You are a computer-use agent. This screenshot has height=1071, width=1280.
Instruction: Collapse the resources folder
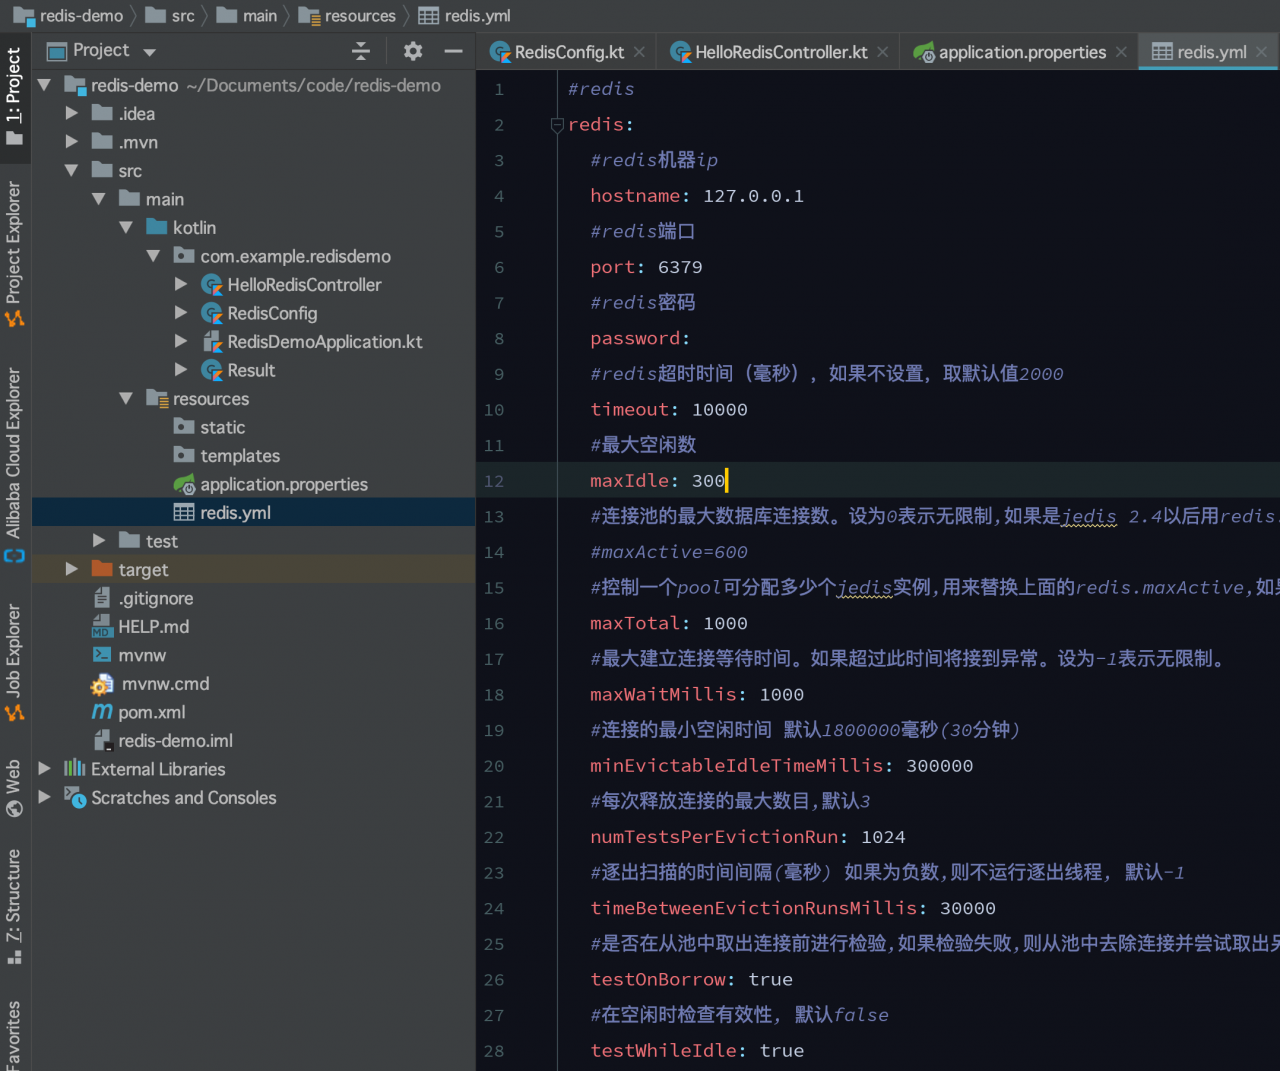click(126, 398)
